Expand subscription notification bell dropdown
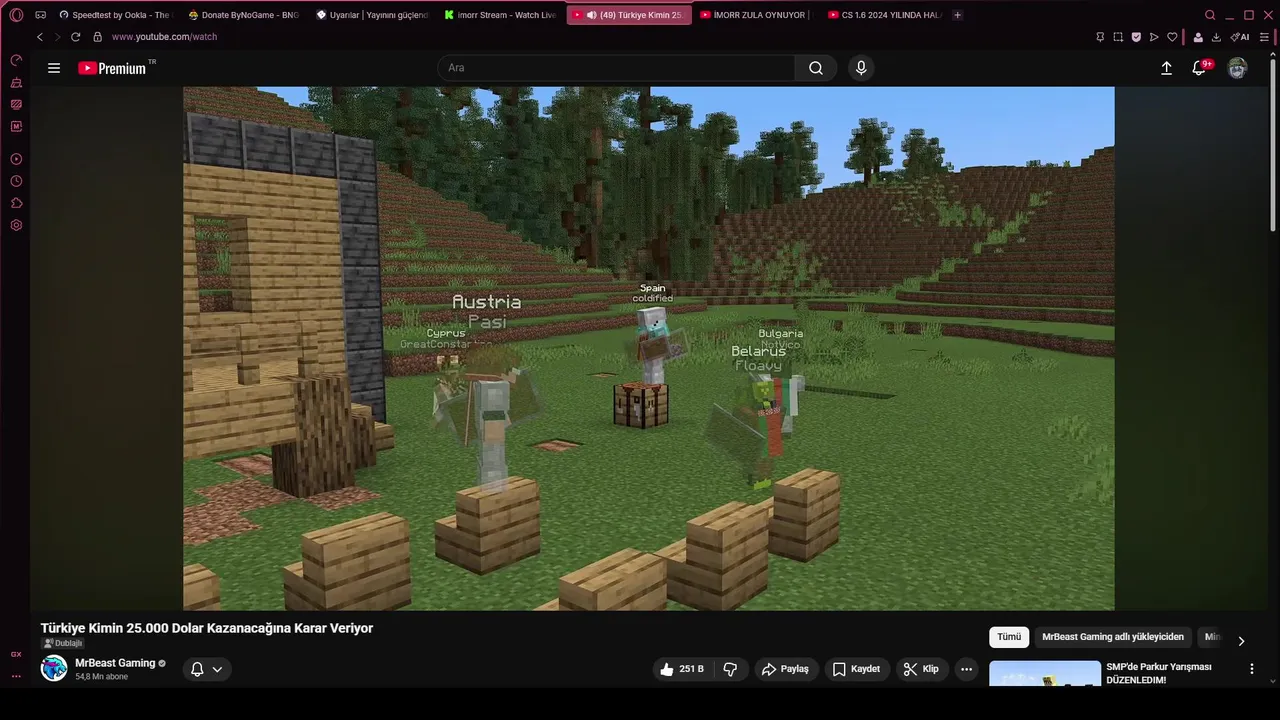1280x720 pixels. tap(207, 669)
